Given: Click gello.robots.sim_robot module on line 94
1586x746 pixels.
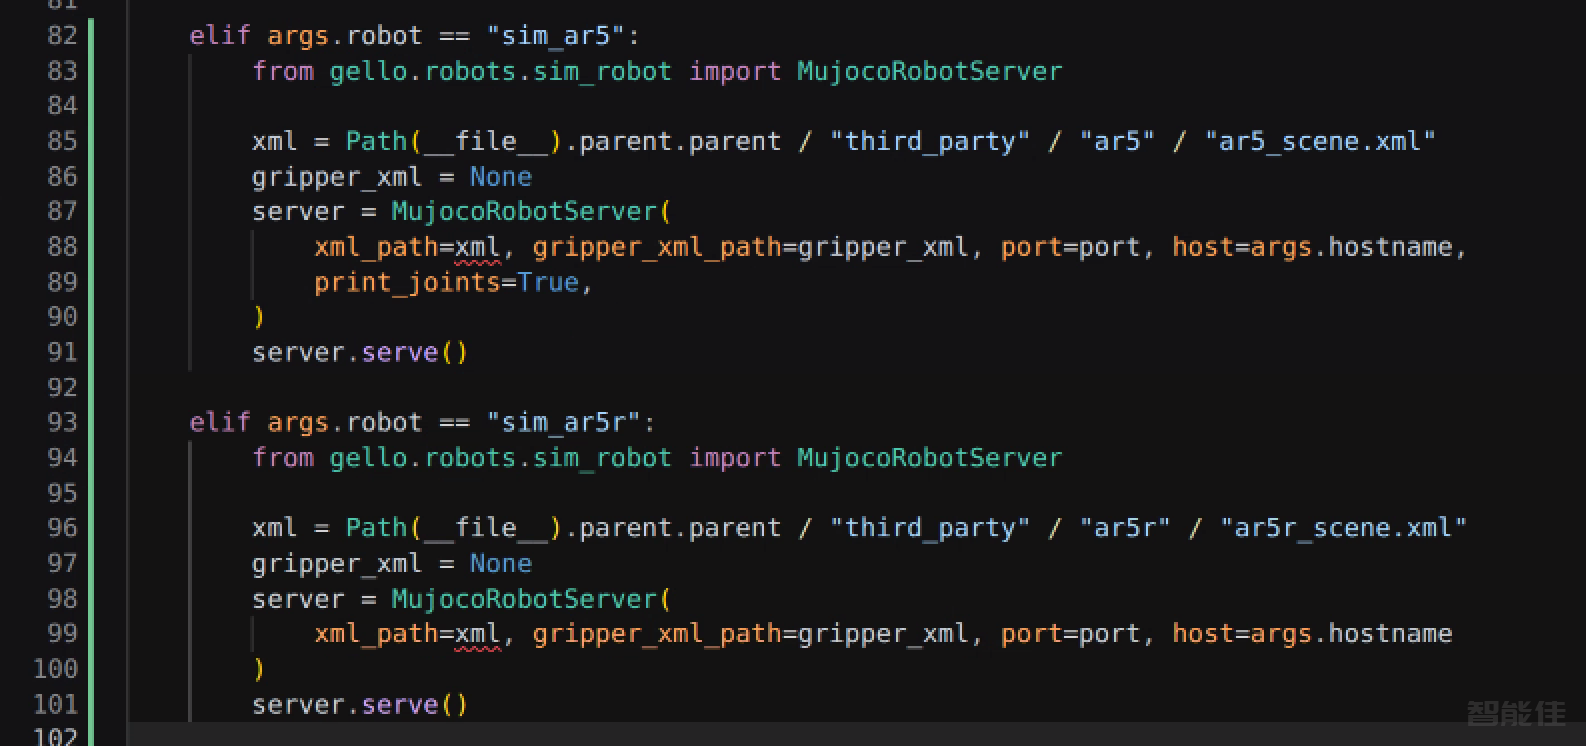Looking at the screenshot, I should (x=500, y=458).
